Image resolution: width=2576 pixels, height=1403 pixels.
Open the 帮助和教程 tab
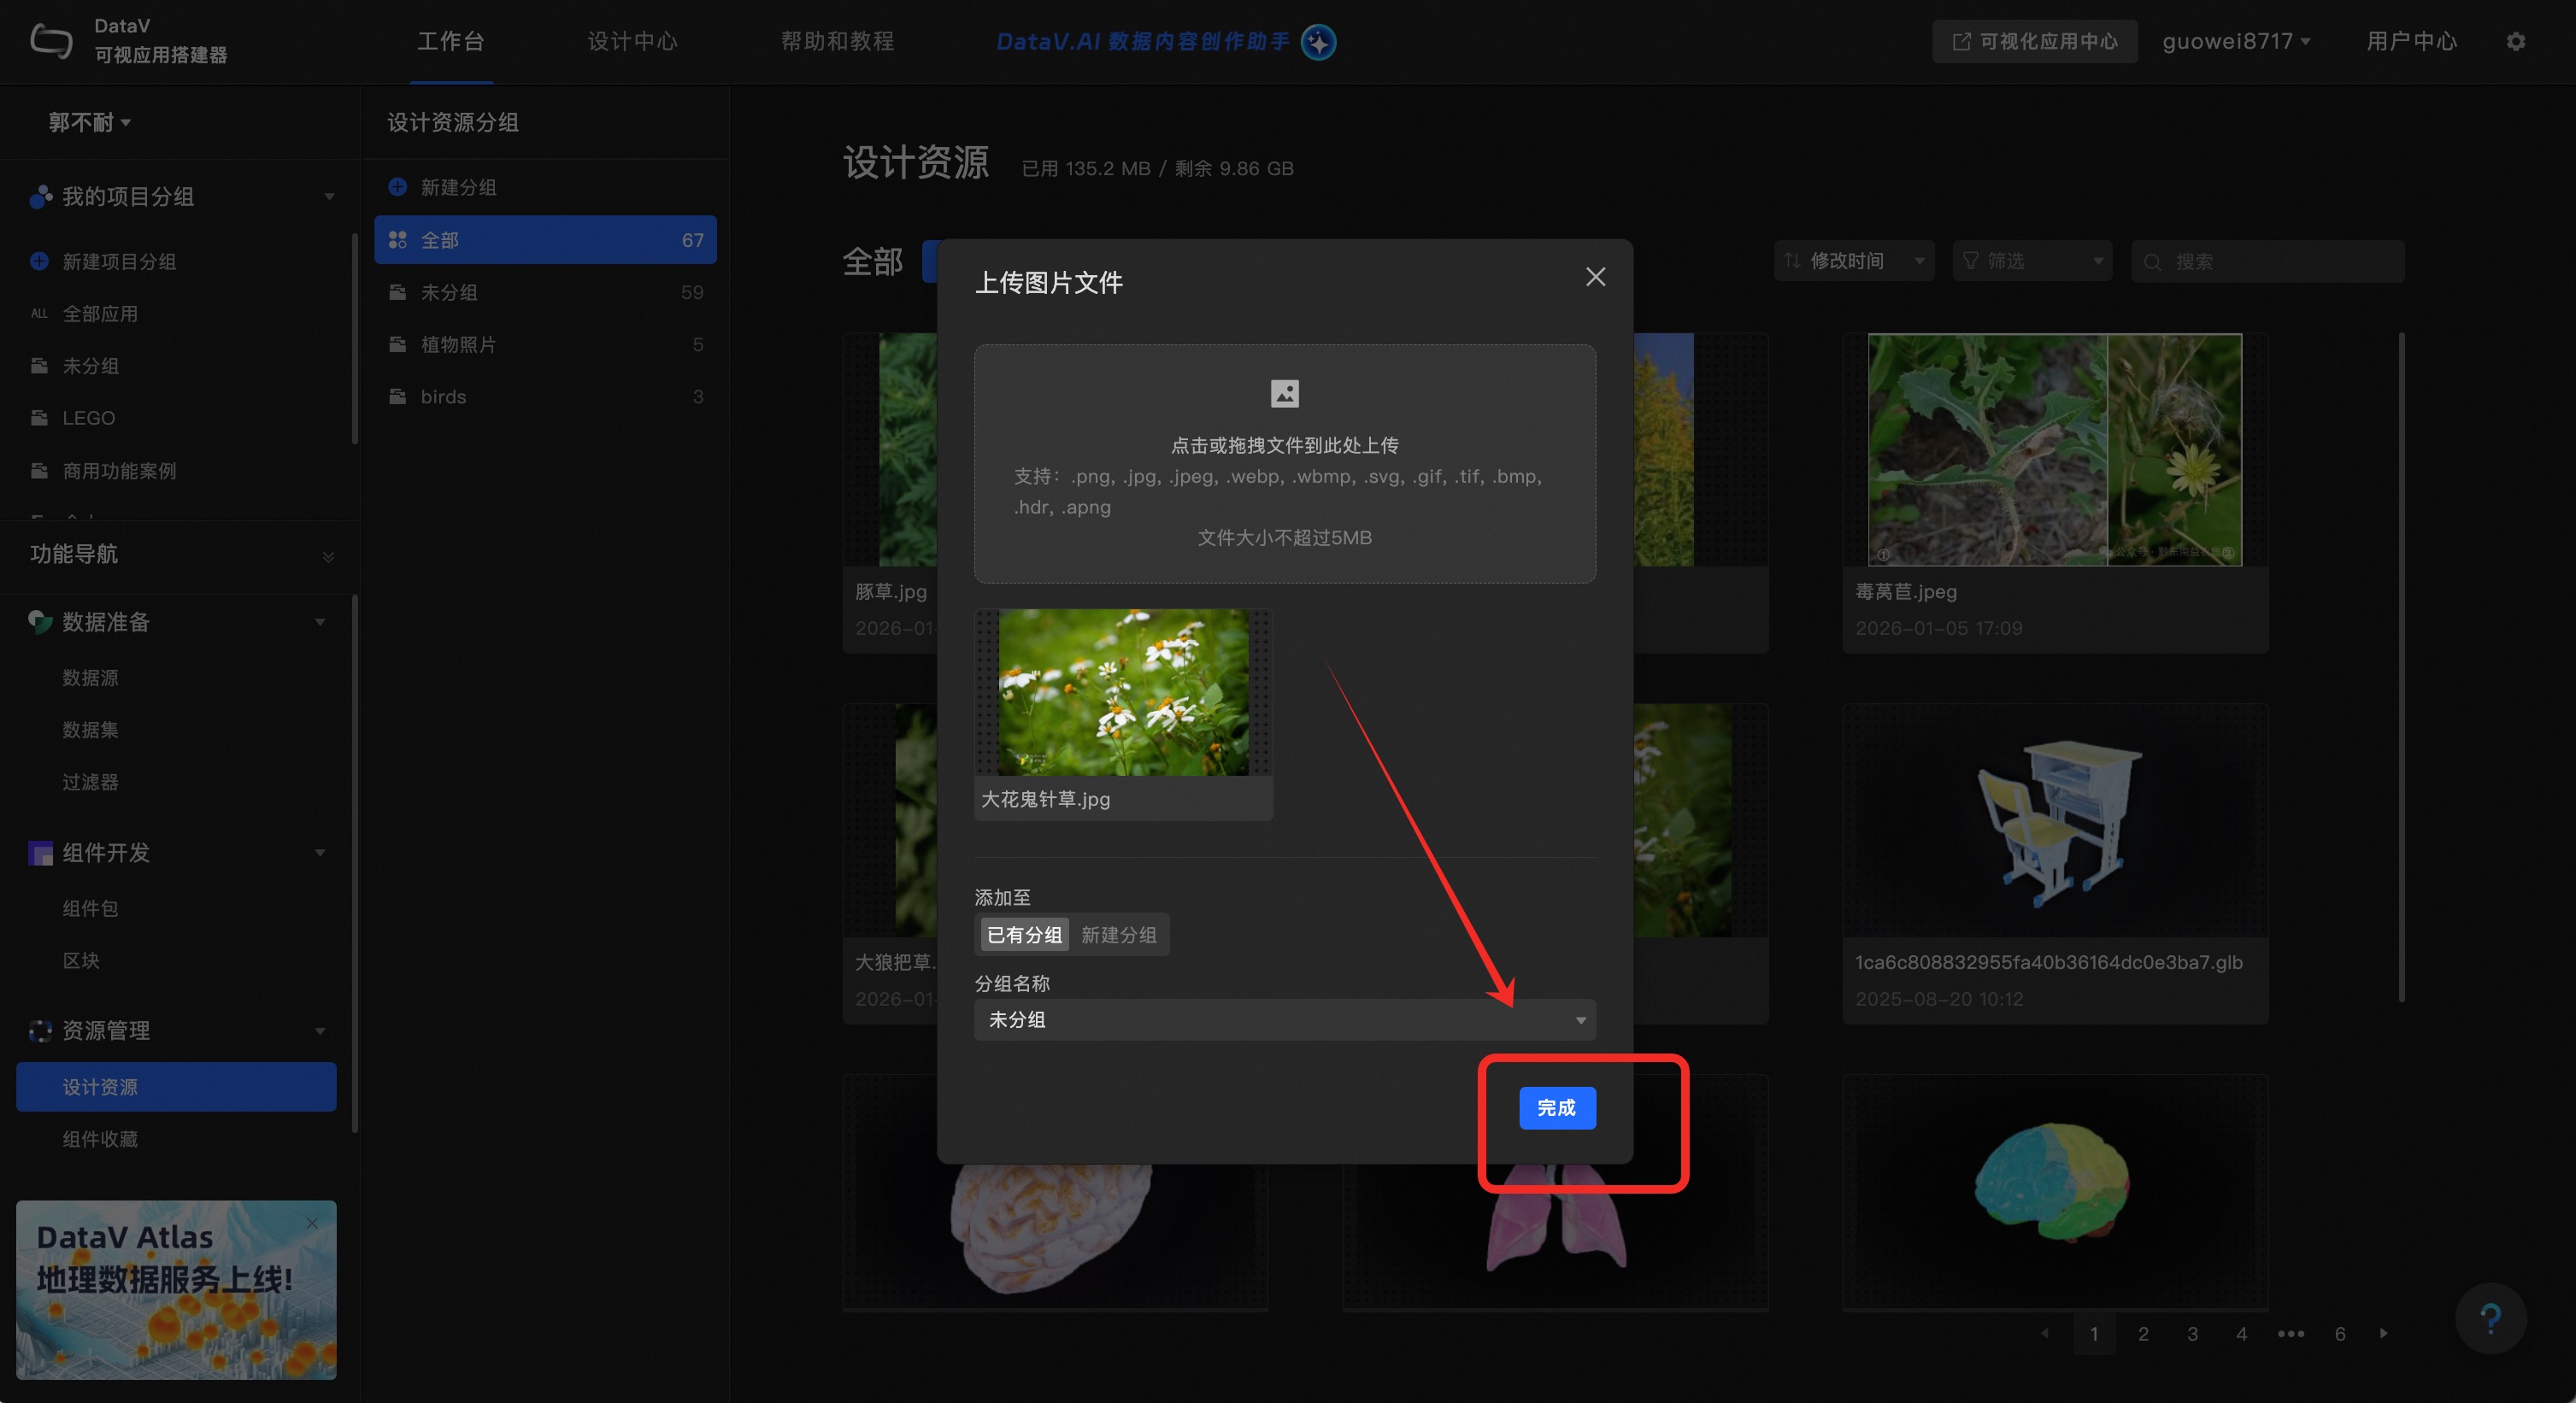click(x=837, y=42)
